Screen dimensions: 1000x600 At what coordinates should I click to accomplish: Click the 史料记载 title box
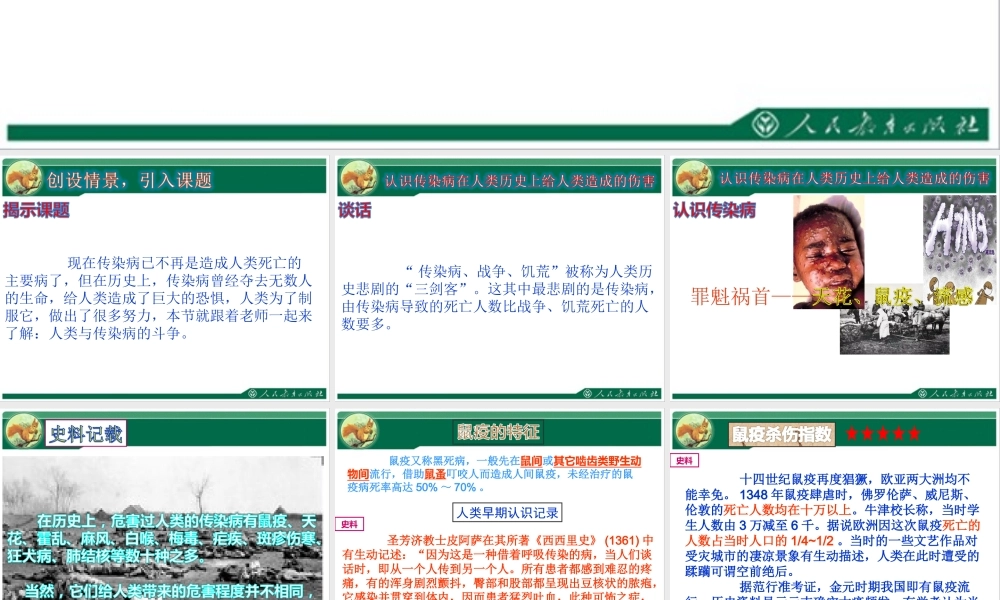tap(85, 434)
